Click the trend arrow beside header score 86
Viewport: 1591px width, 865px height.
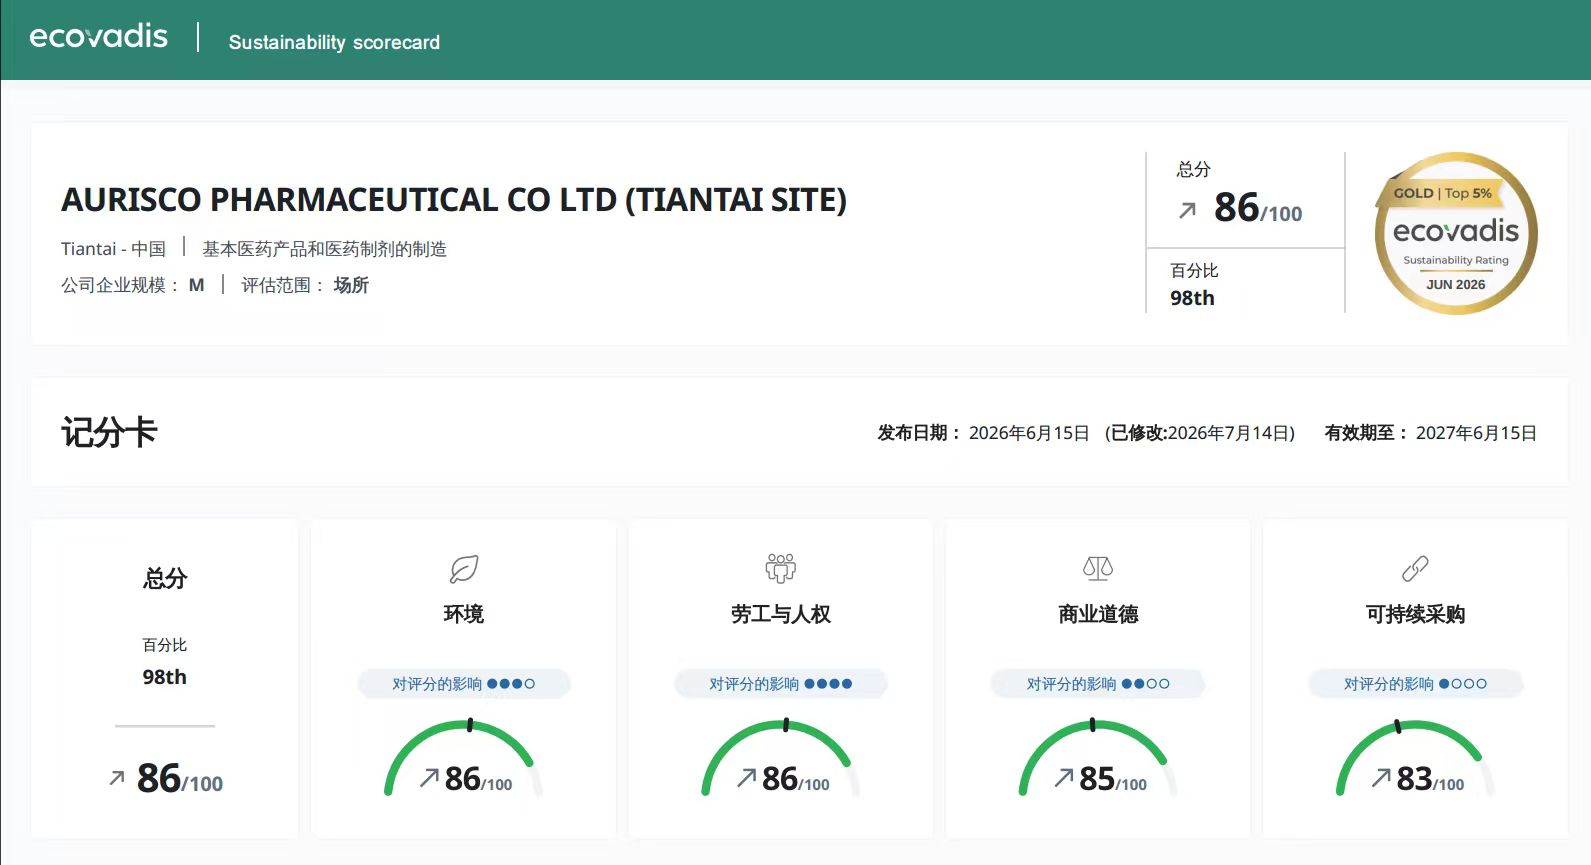point(1187,210)
